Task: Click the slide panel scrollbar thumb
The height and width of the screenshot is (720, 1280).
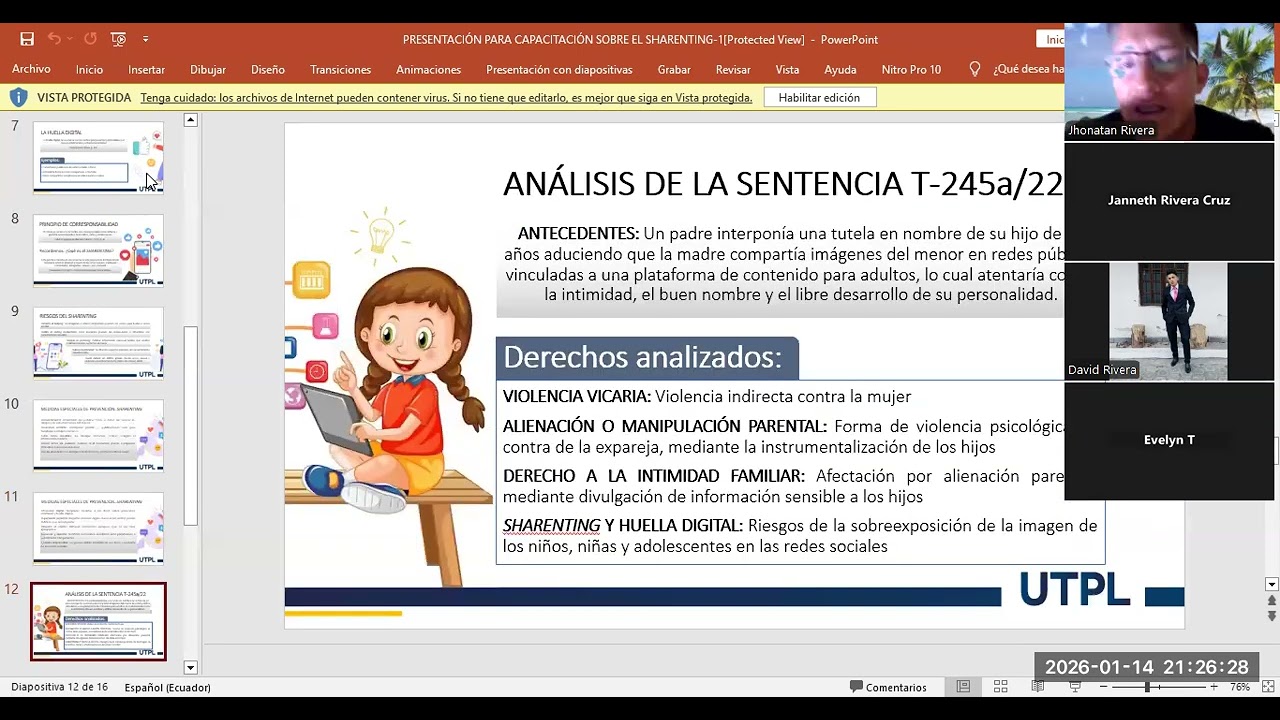Action: (190, 426)
